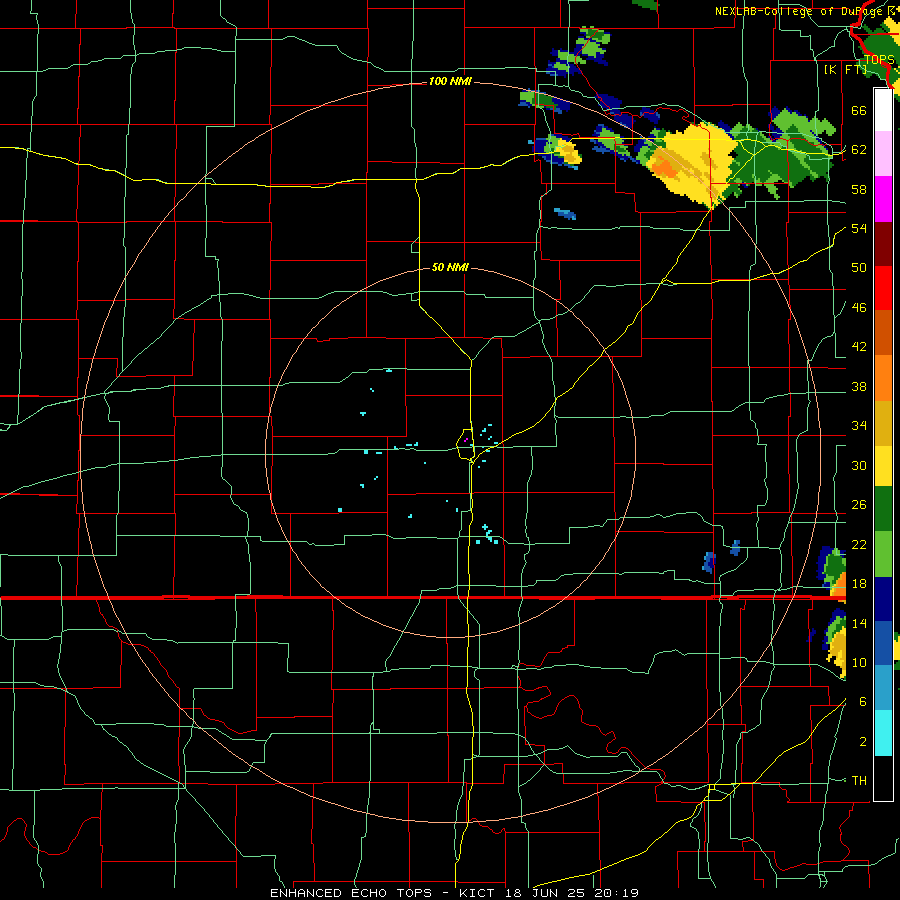Viewport: 900px width, 900px height.
Task: Click the "30" legend value
Action: click(x=859, y=465)
